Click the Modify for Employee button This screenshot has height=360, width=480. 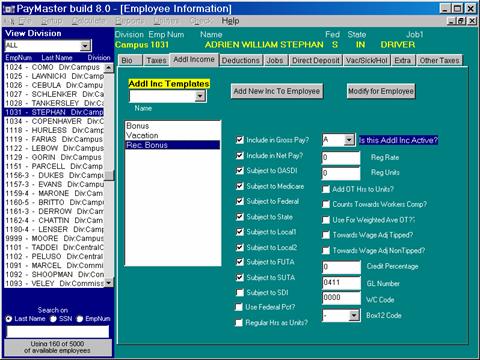381,91
